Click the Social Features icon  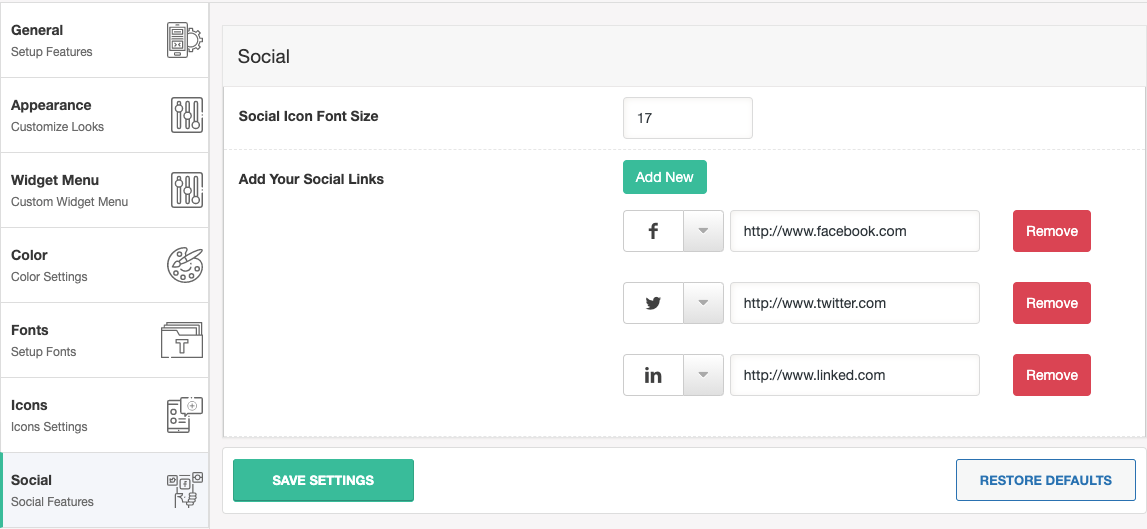pyautogui.click(x=184, y=490)
